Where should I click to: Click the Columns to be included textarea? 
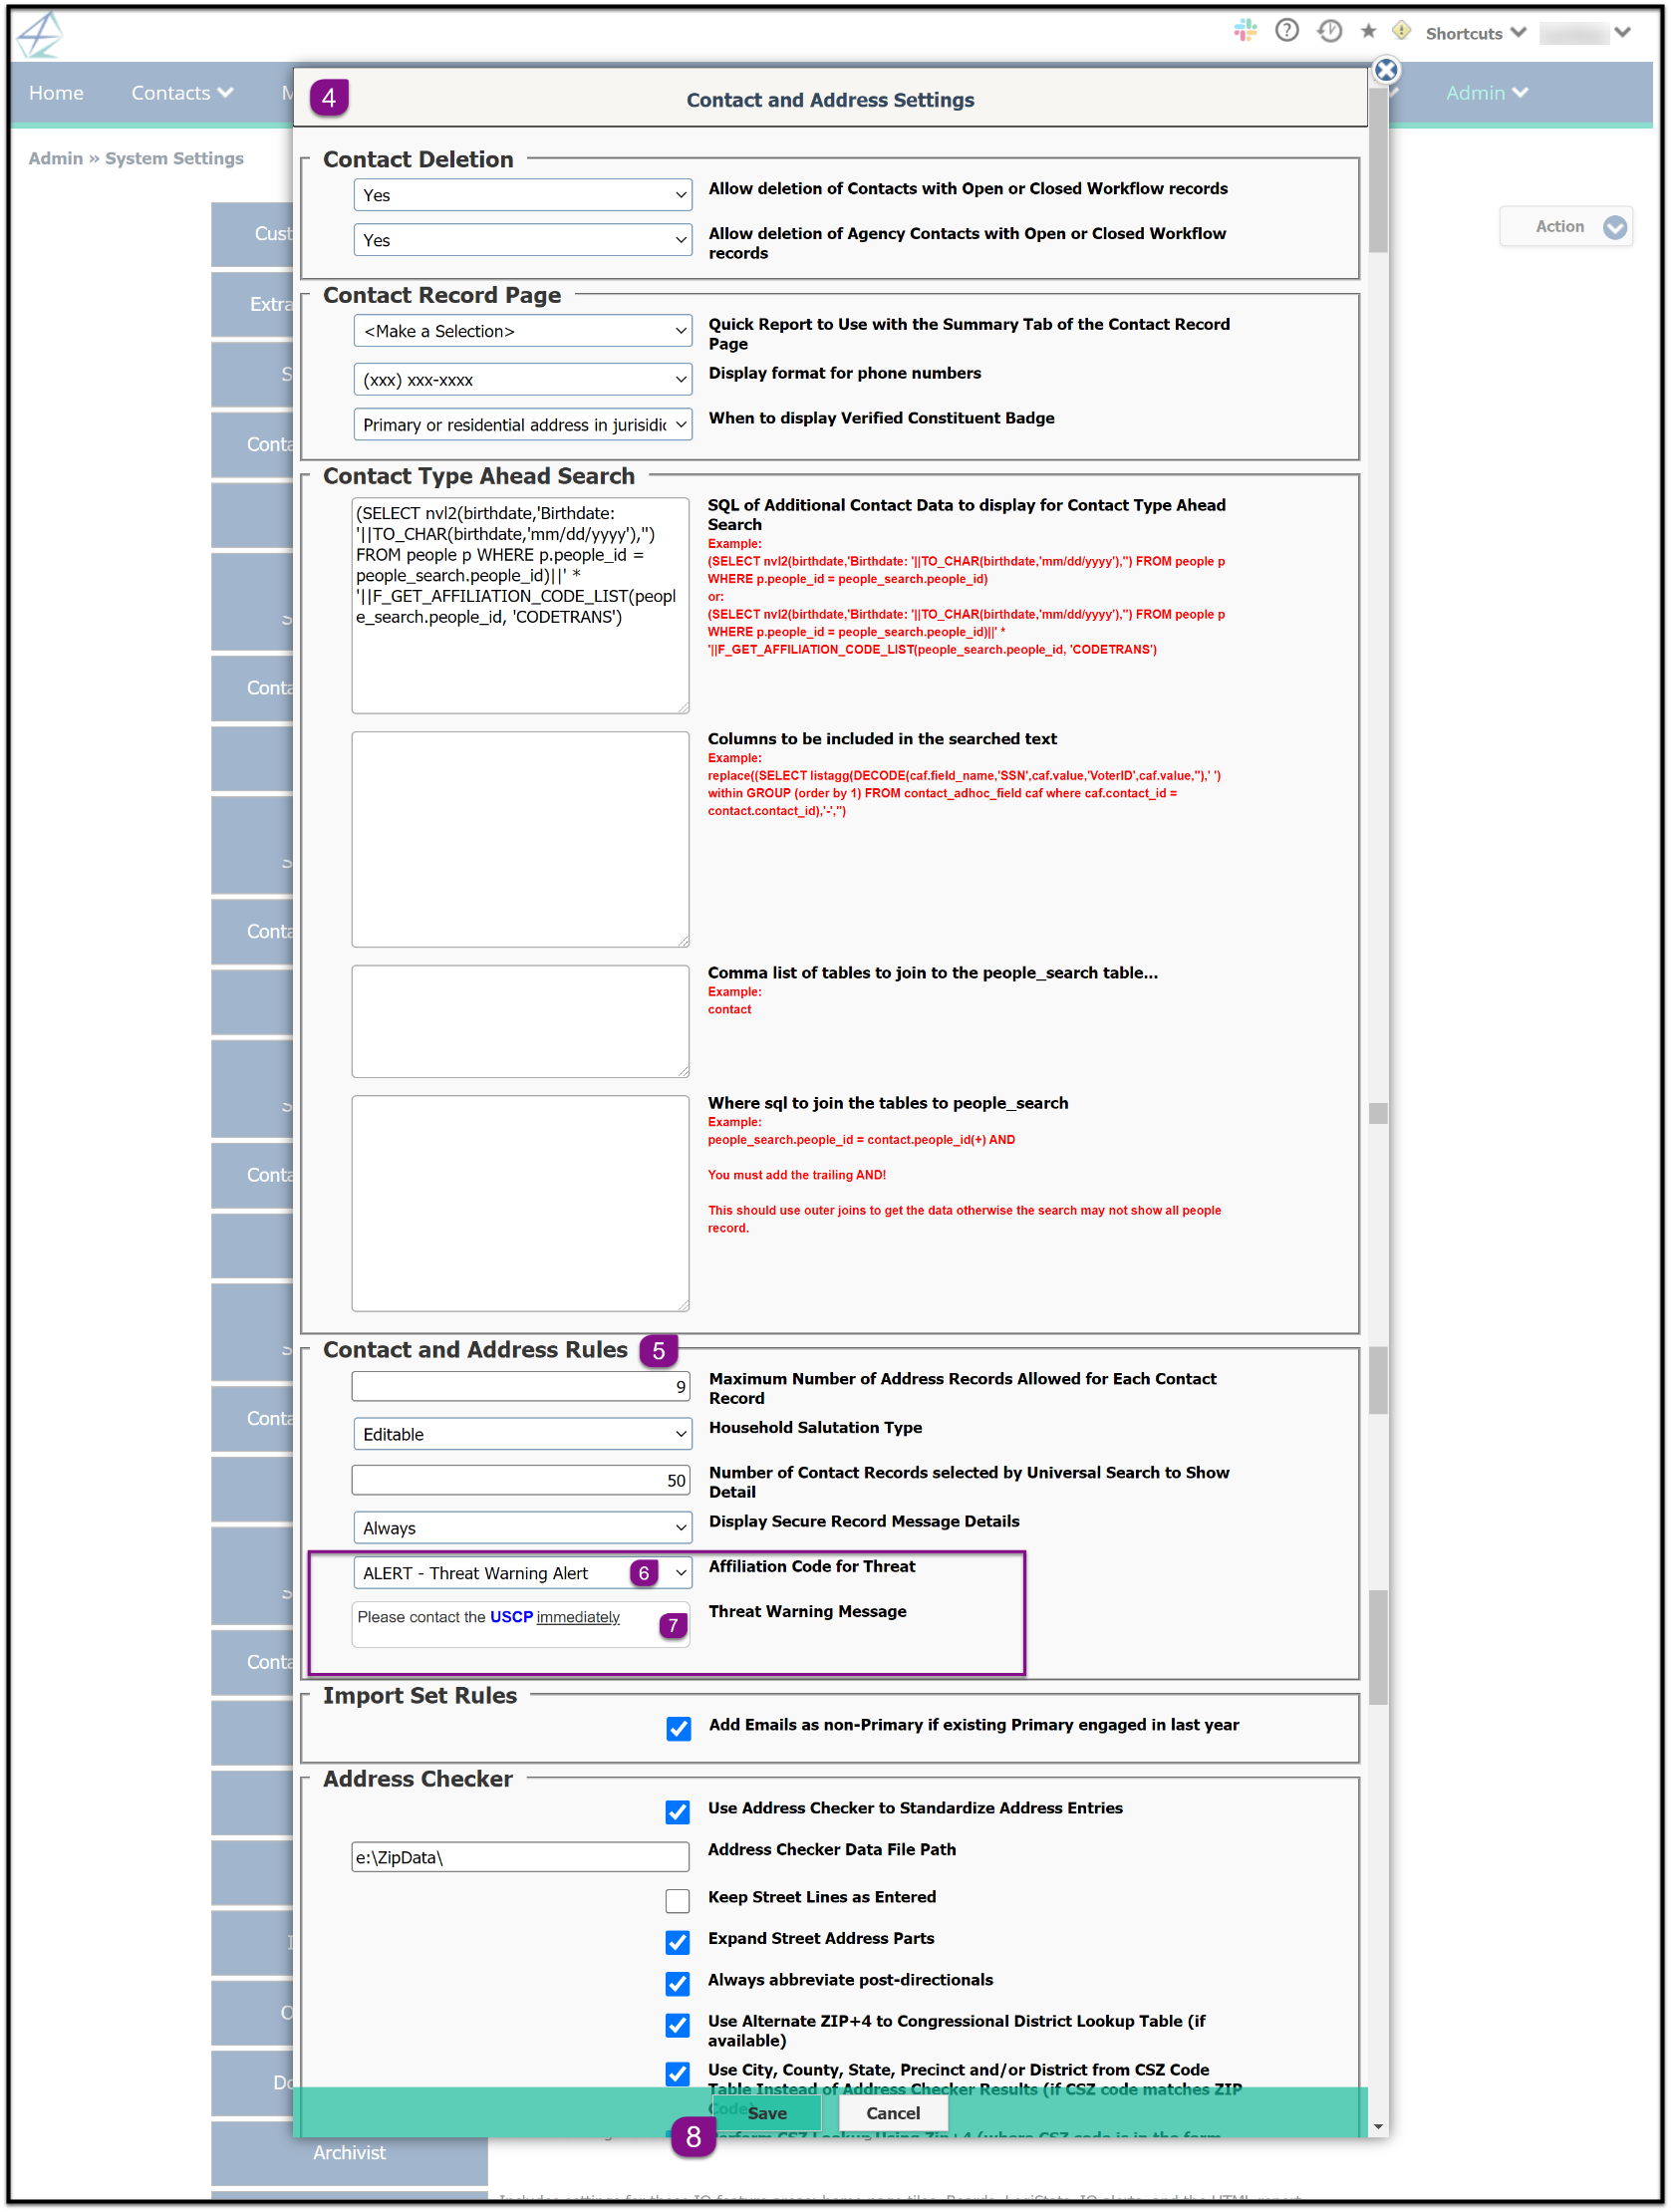tap(520, 839)
